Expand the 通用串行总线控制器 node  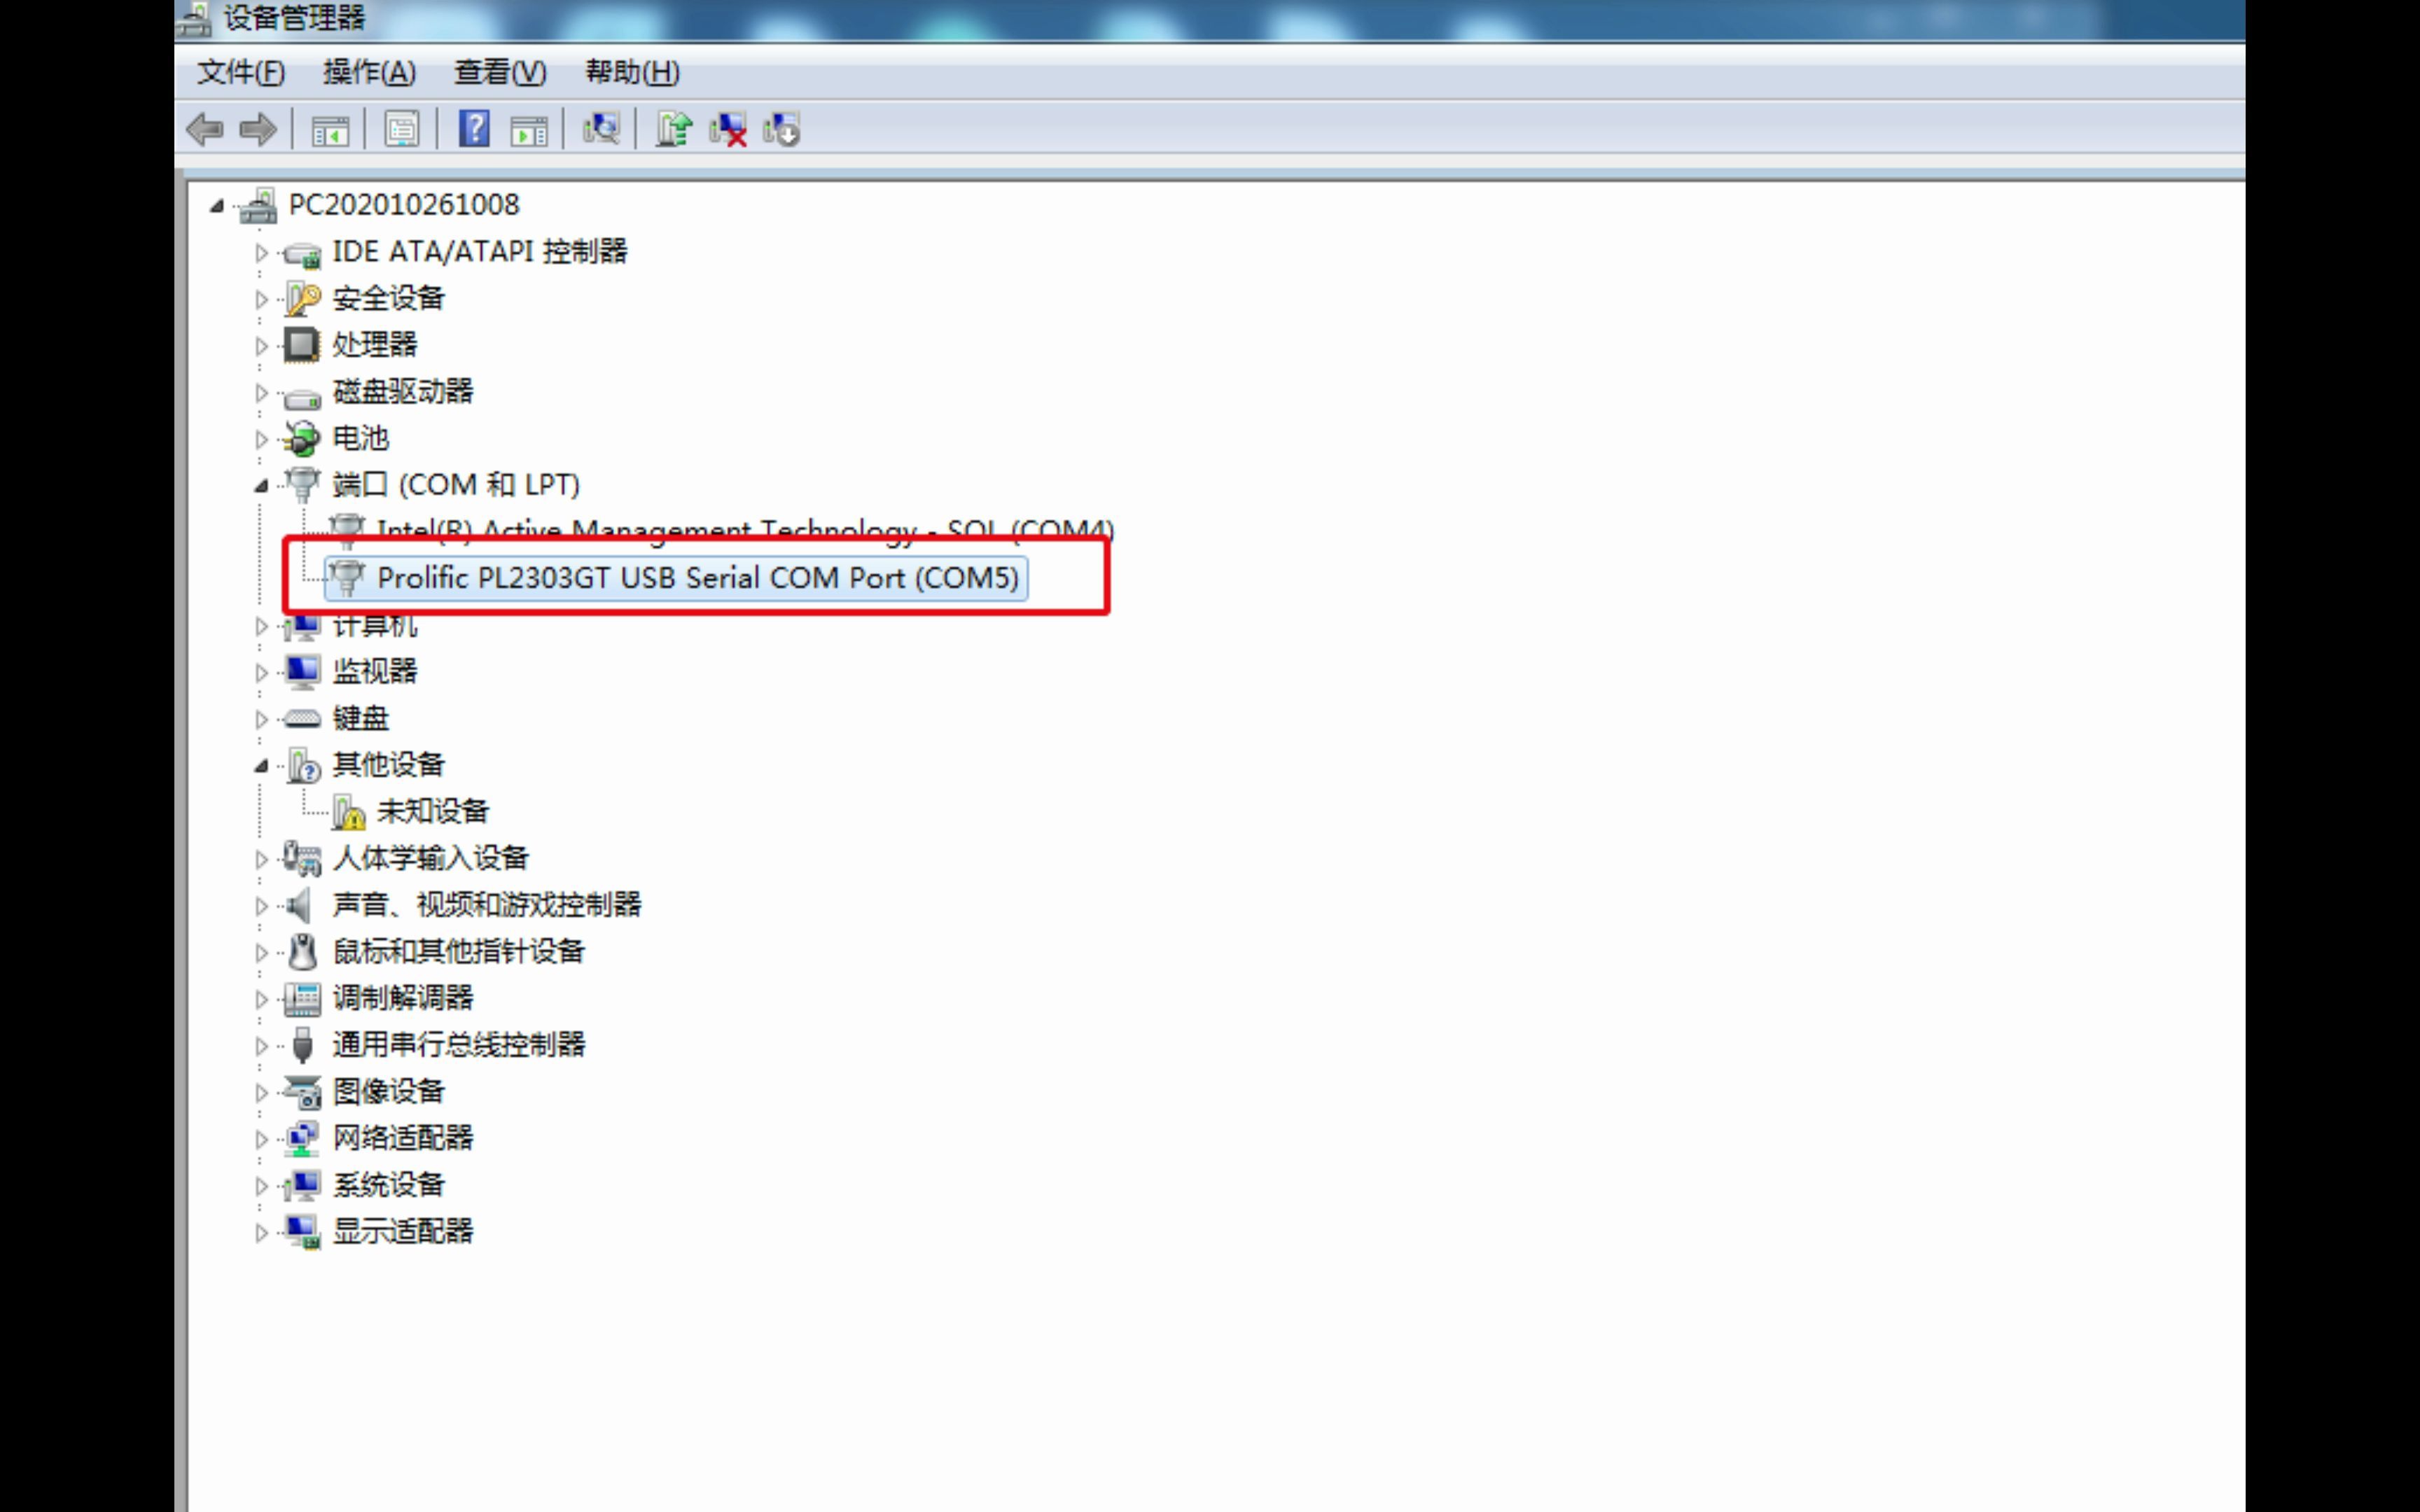coord(261,1046)
